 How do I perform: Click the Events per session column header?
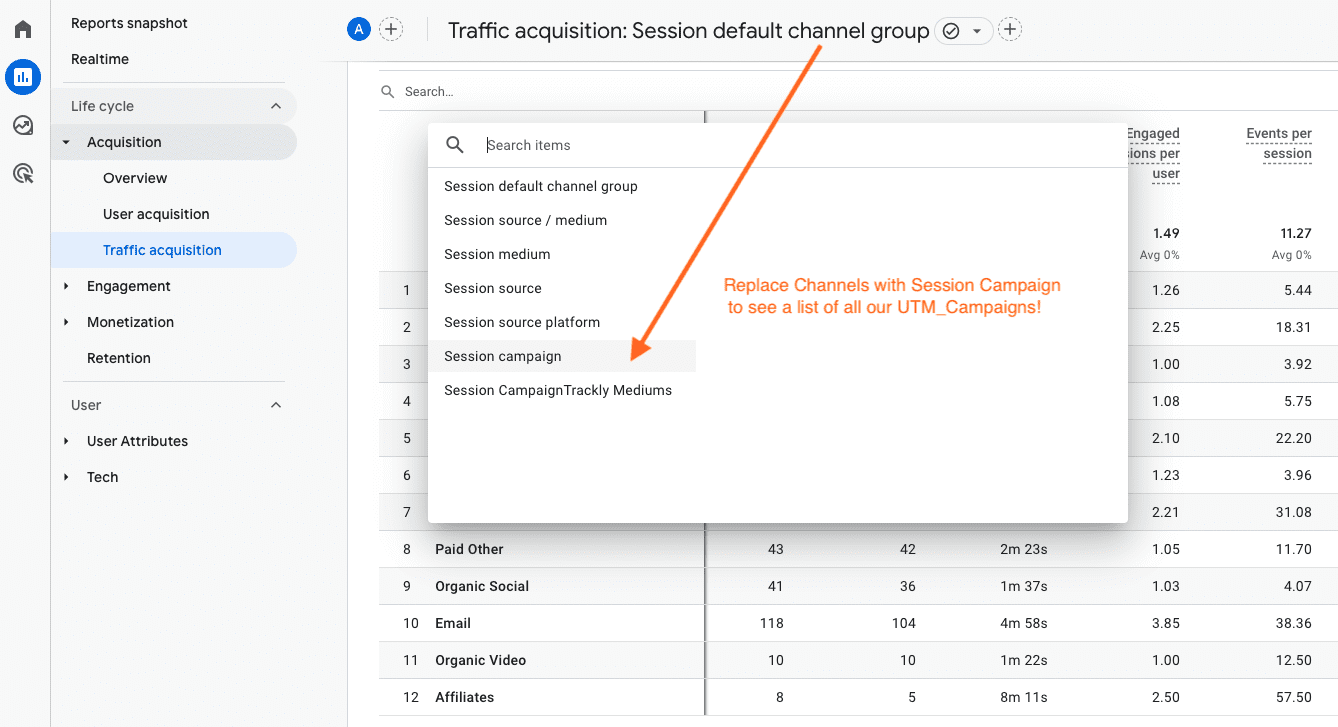point(1278,143)
